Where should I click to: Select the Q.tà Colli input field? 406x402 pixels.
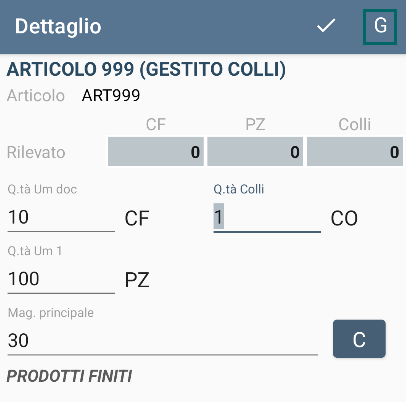click(267, 217)
